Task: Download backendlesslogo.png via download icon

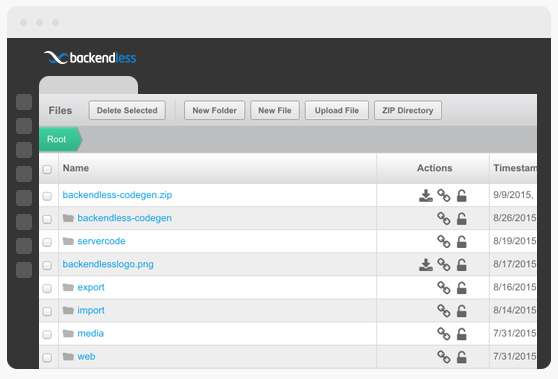Action: coord(426,265)
